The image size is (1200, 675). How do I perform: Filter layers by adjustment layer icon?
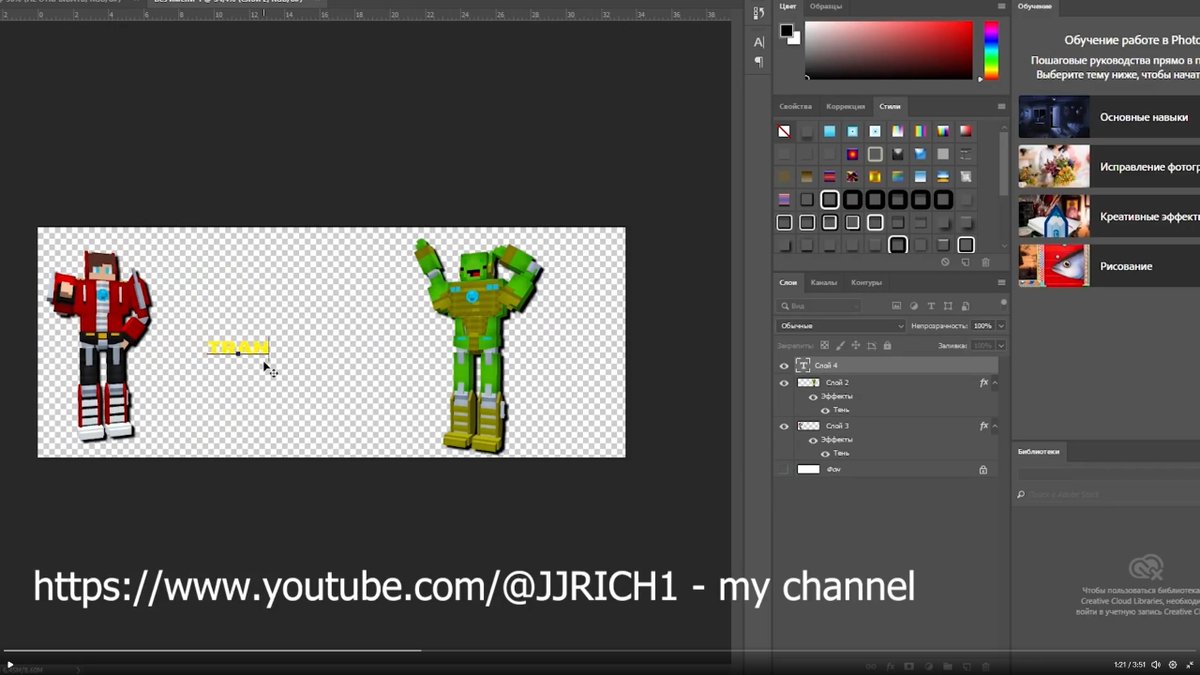click(914, 306)
